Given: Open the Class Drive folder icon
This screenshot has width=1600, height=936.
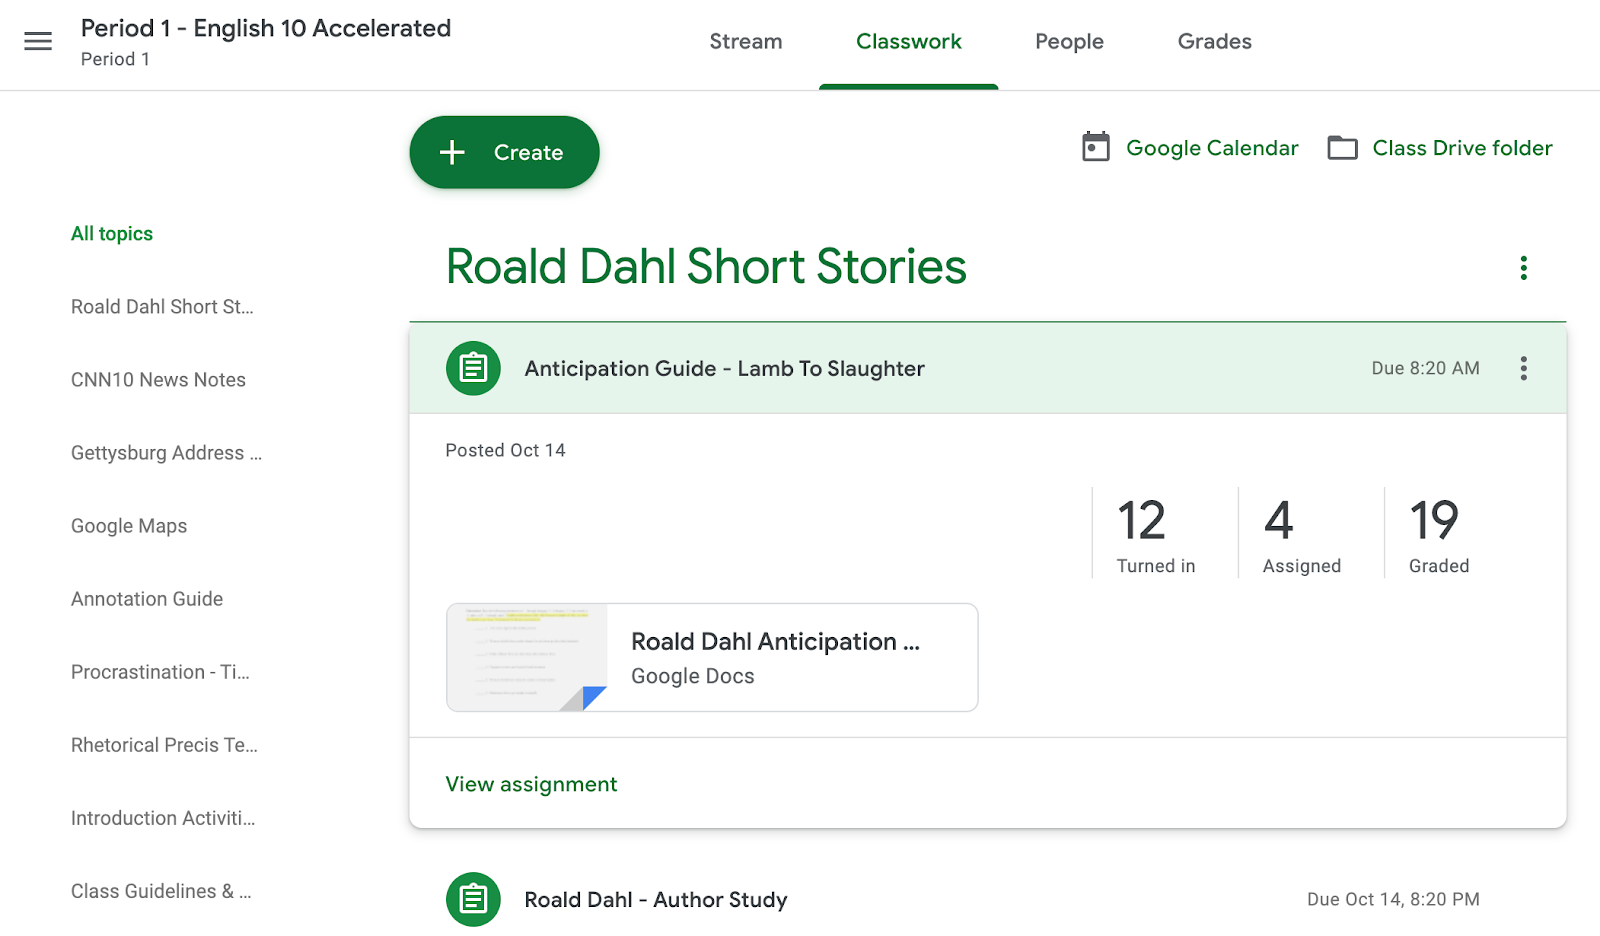Looking at the screenshot, I should coord(1341,147).
